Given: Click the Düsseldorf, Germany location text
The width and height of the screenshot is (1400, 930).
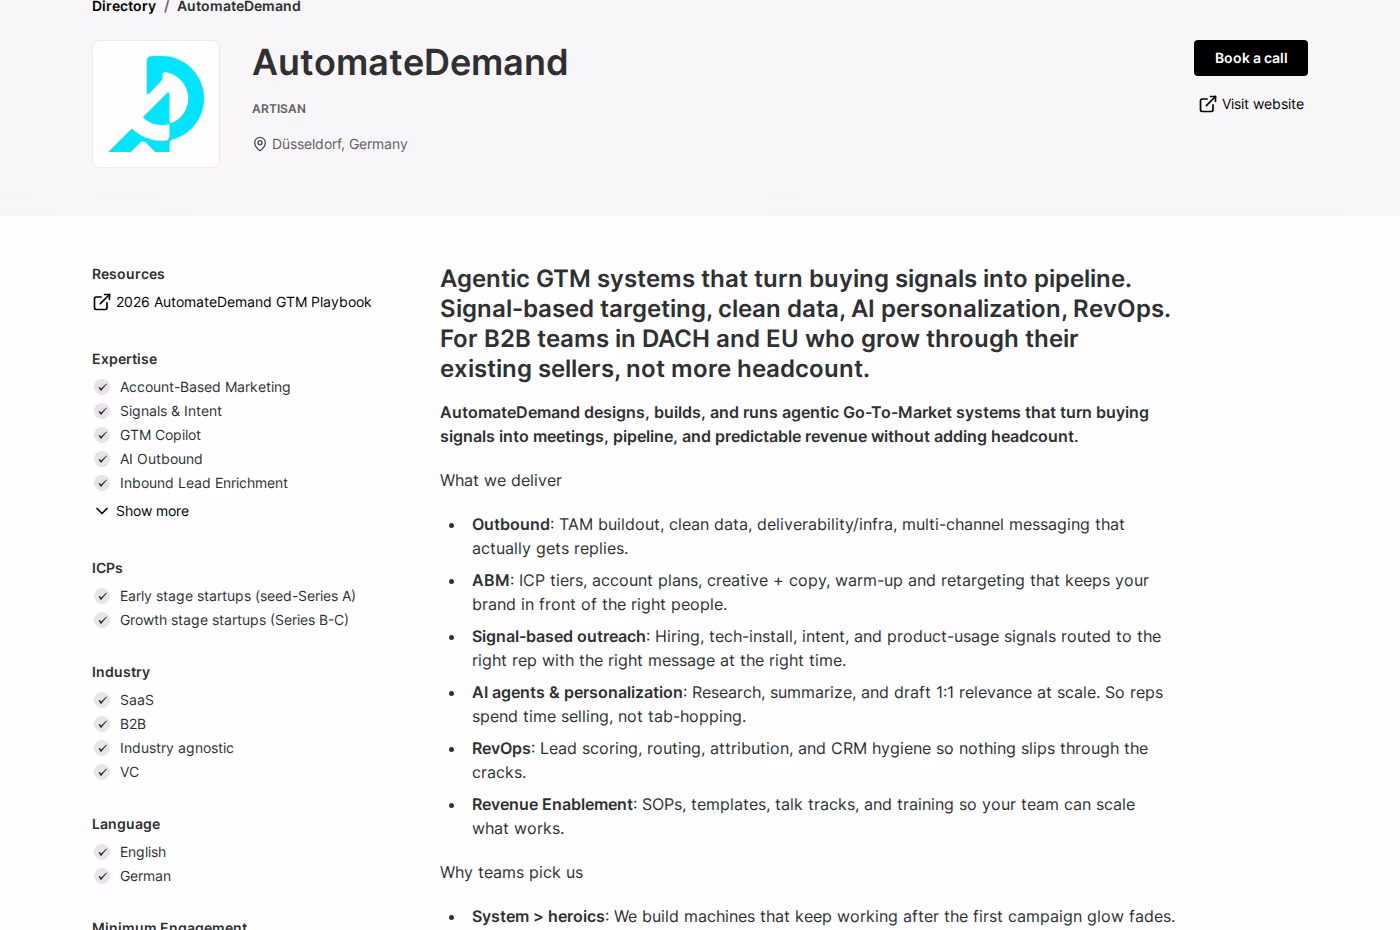Looking at the screenshot, I should (340, 144).
